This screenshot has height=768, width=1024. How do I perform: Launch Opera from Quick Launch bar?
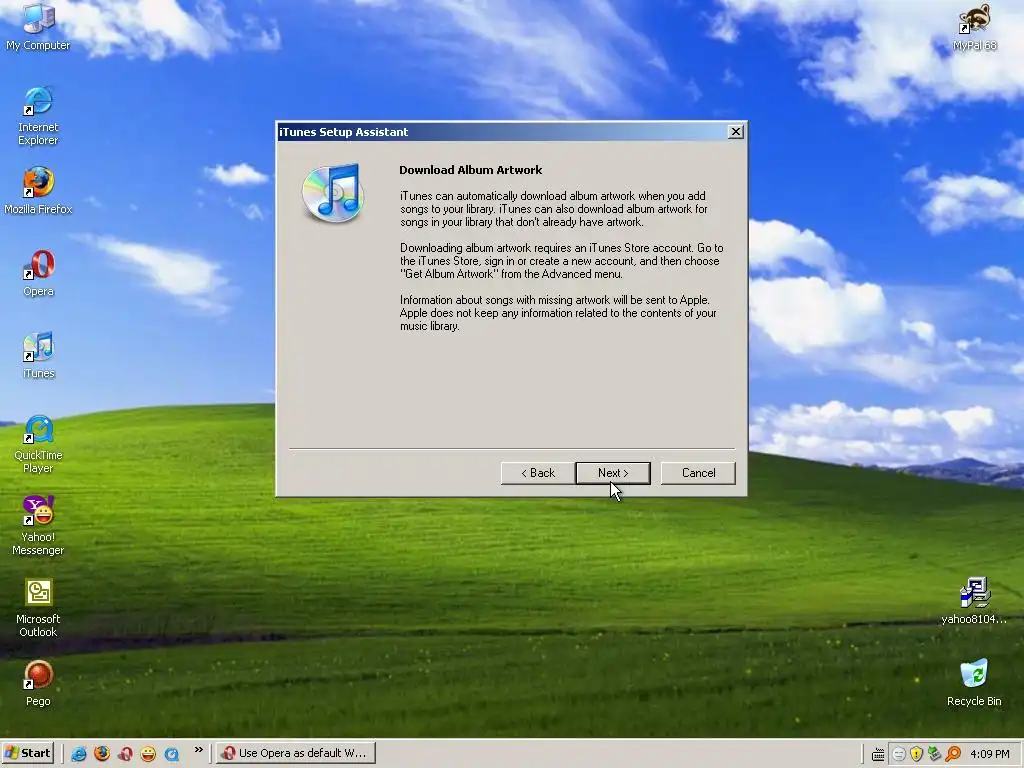(x=125, y=754)
